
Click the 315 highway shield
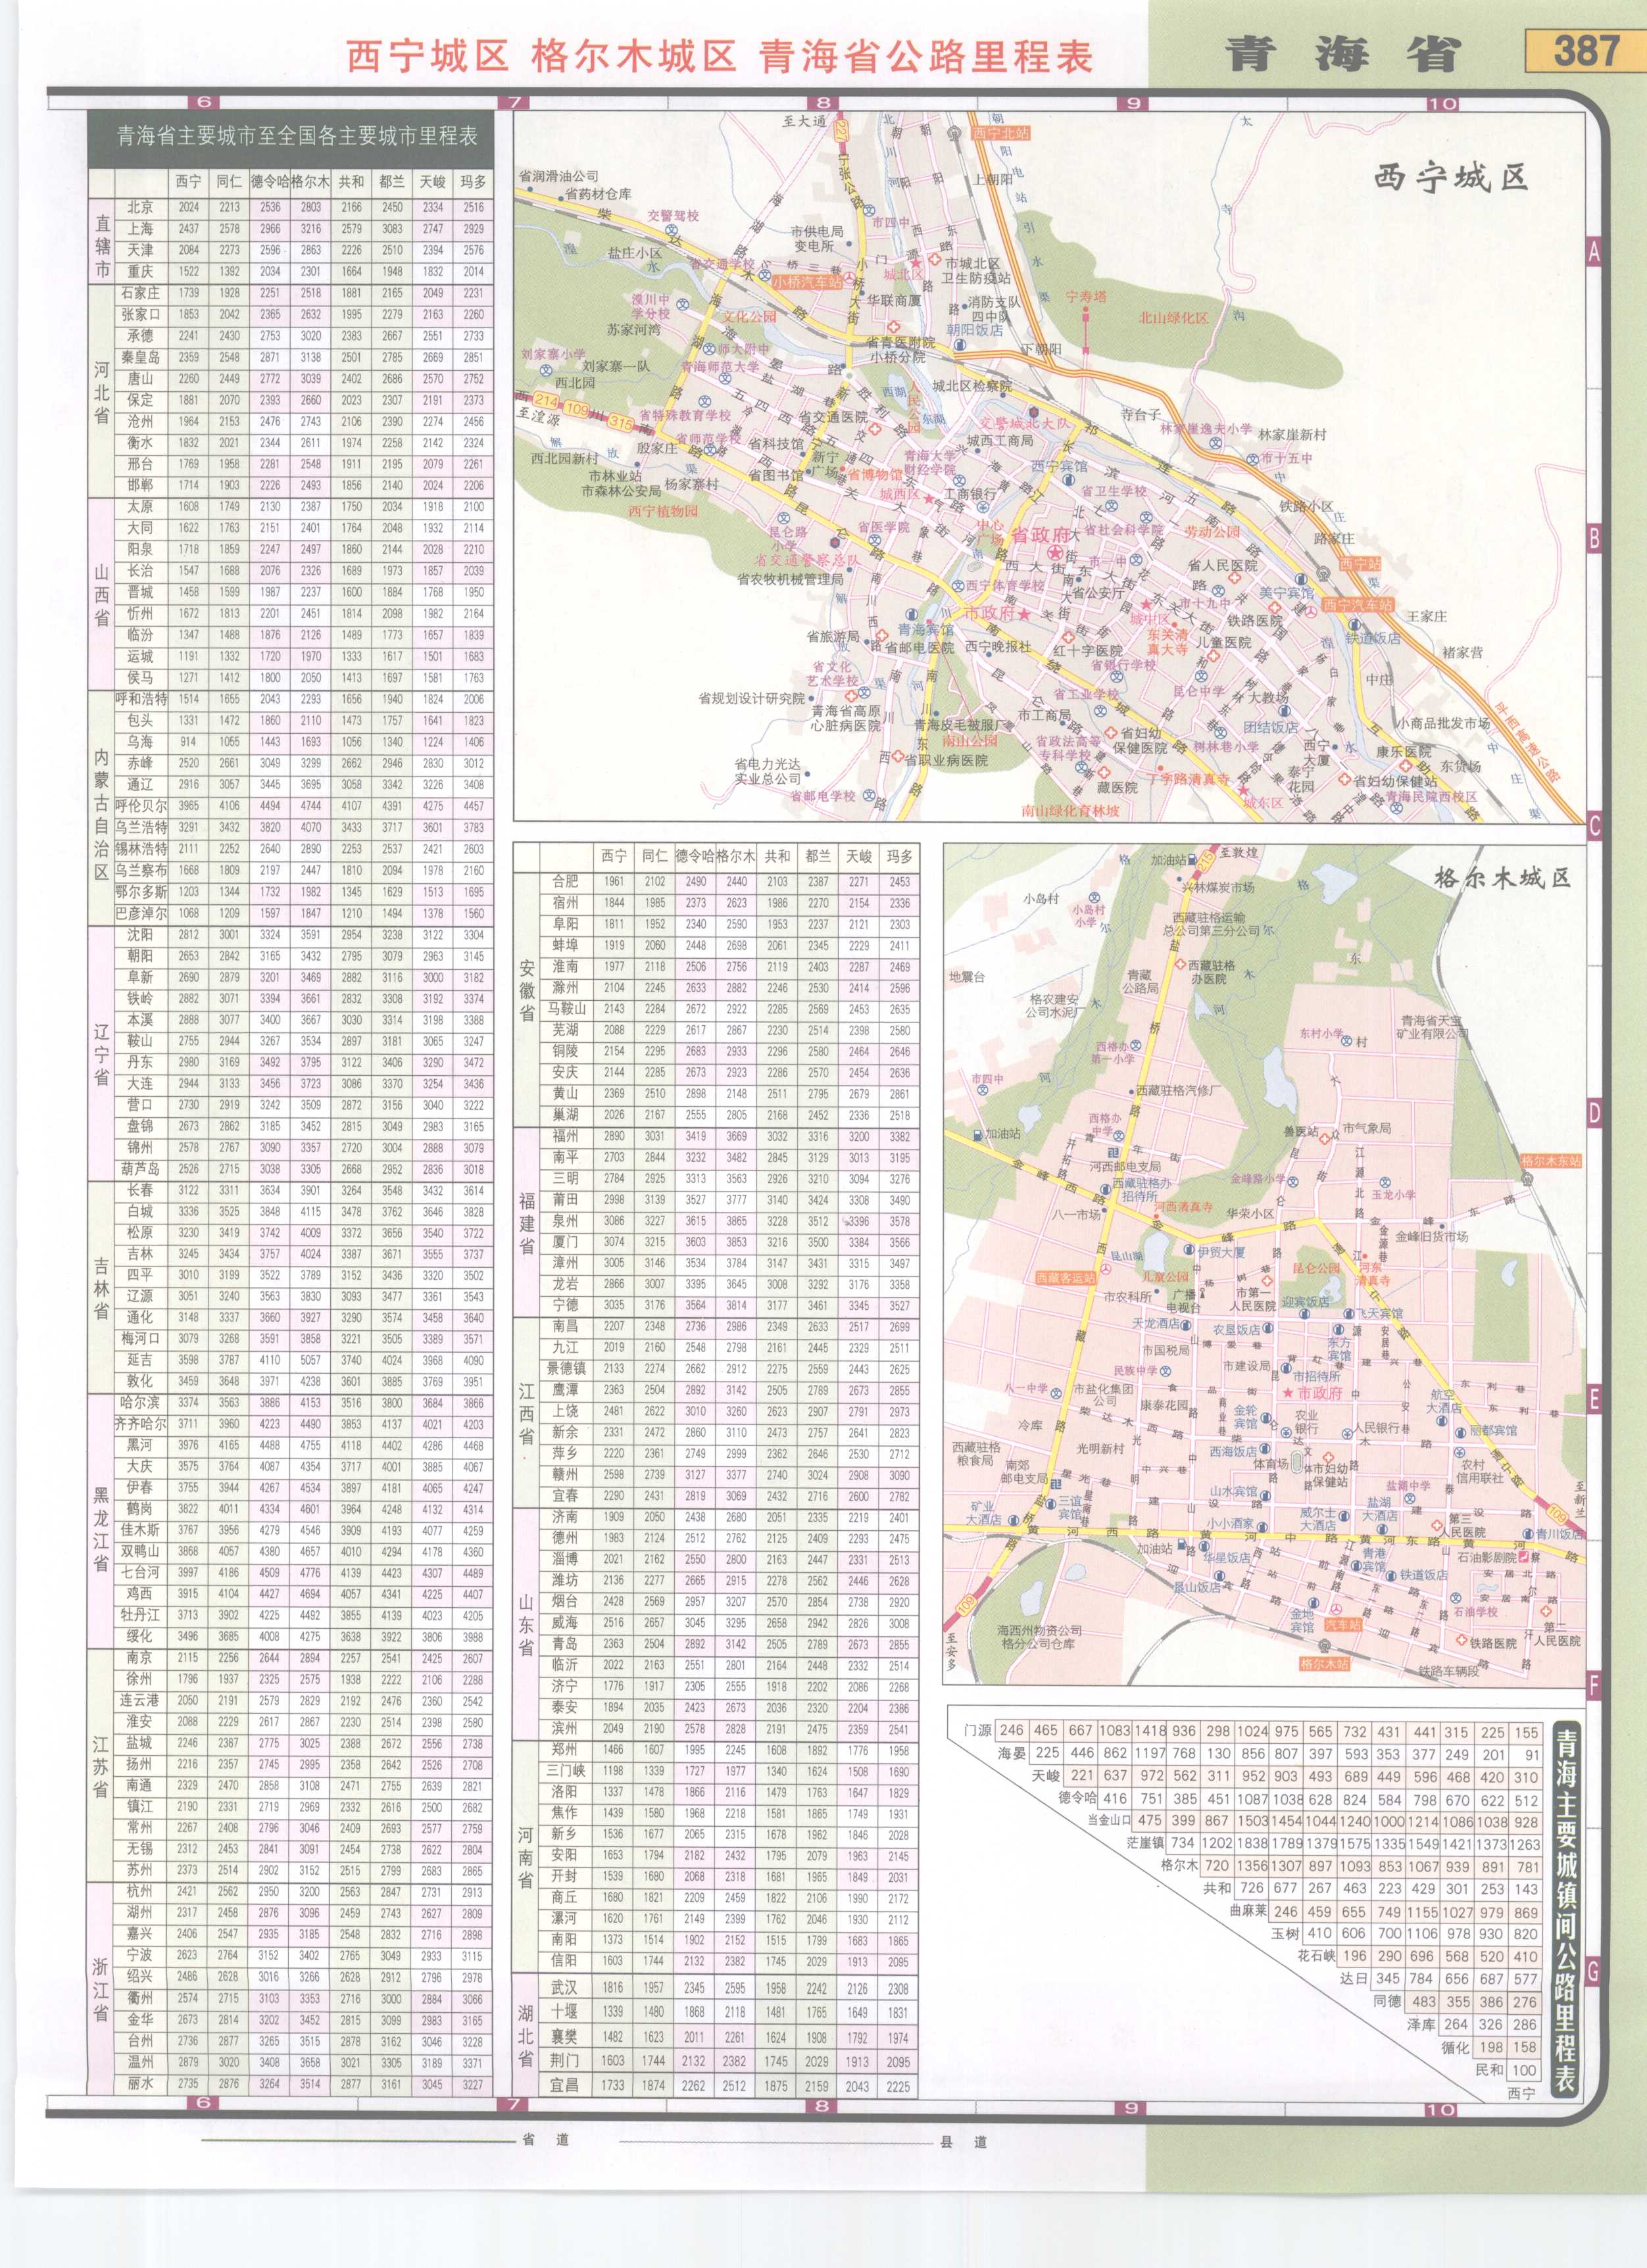pyautogui.click(x=621, y=424)
